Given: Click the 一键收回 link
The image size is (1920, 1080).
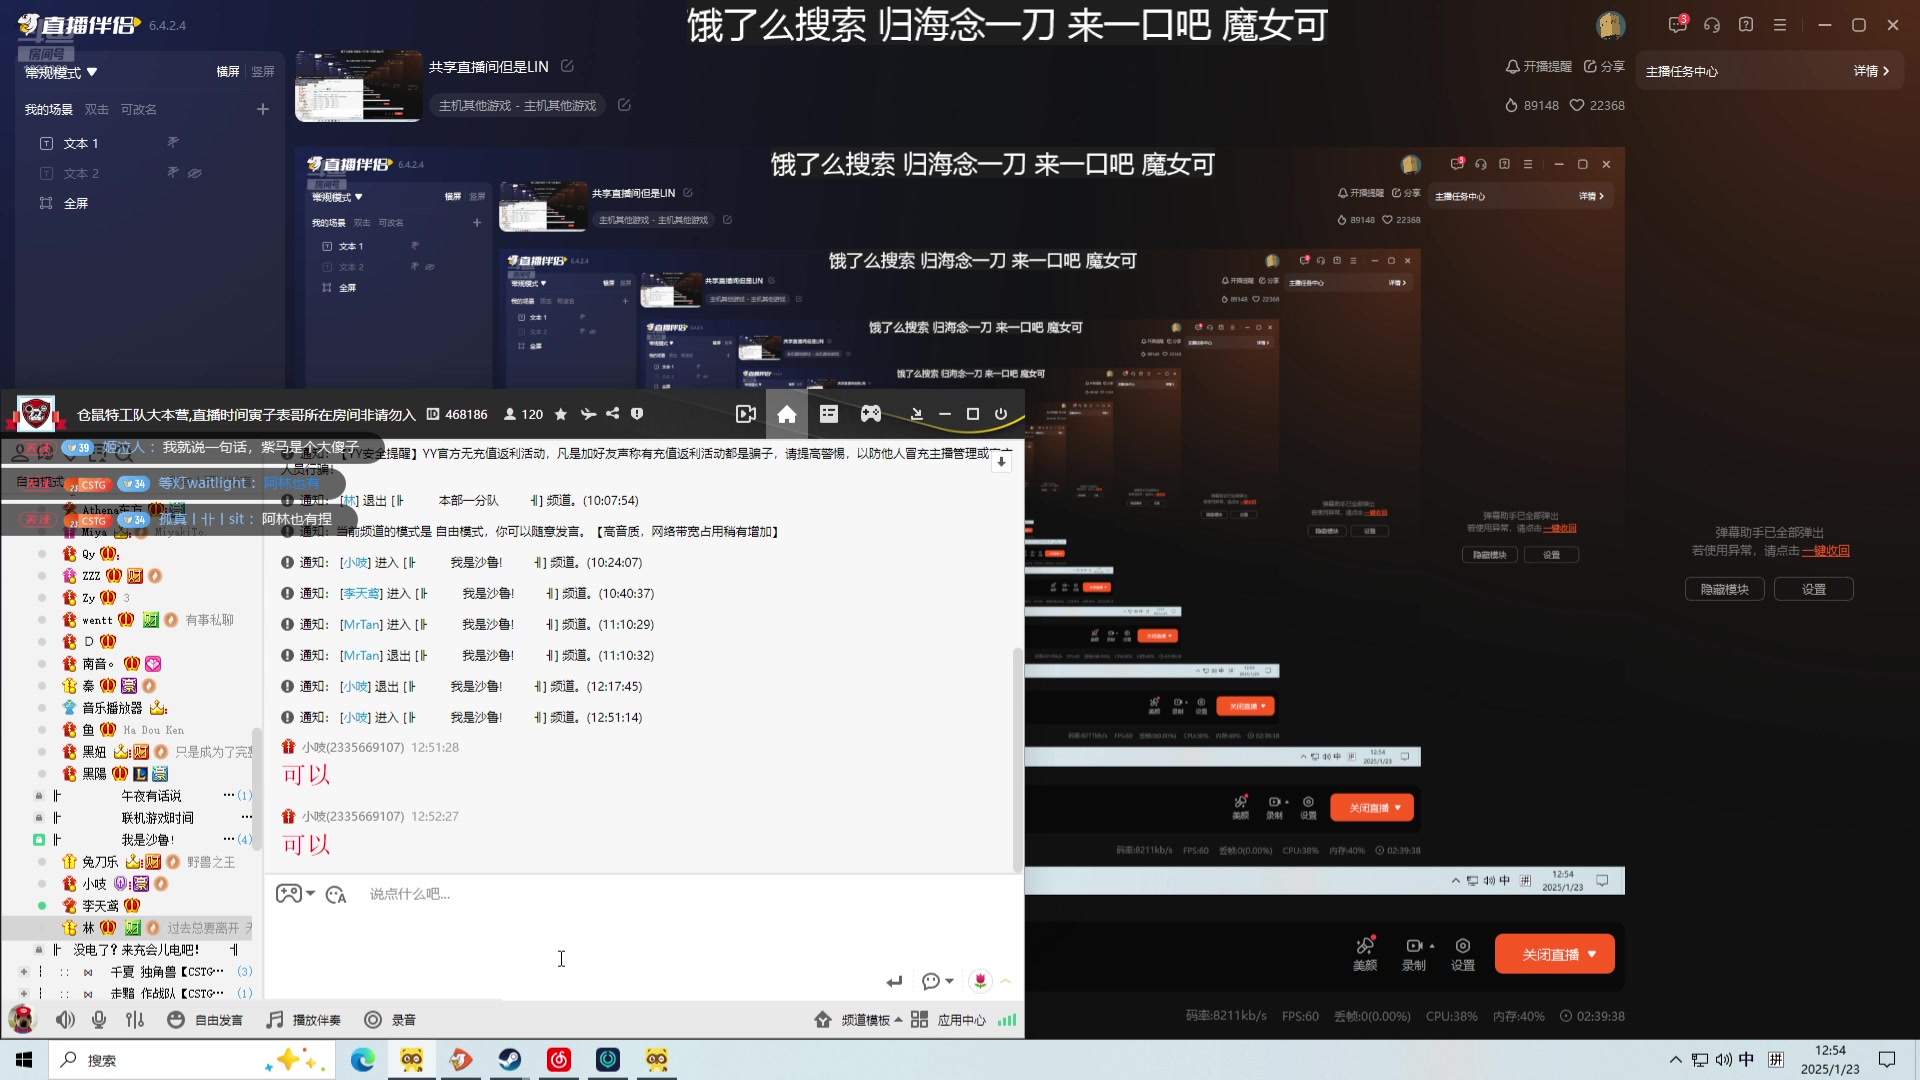Looking at the screenshot, I should [x=1826, y=551].
